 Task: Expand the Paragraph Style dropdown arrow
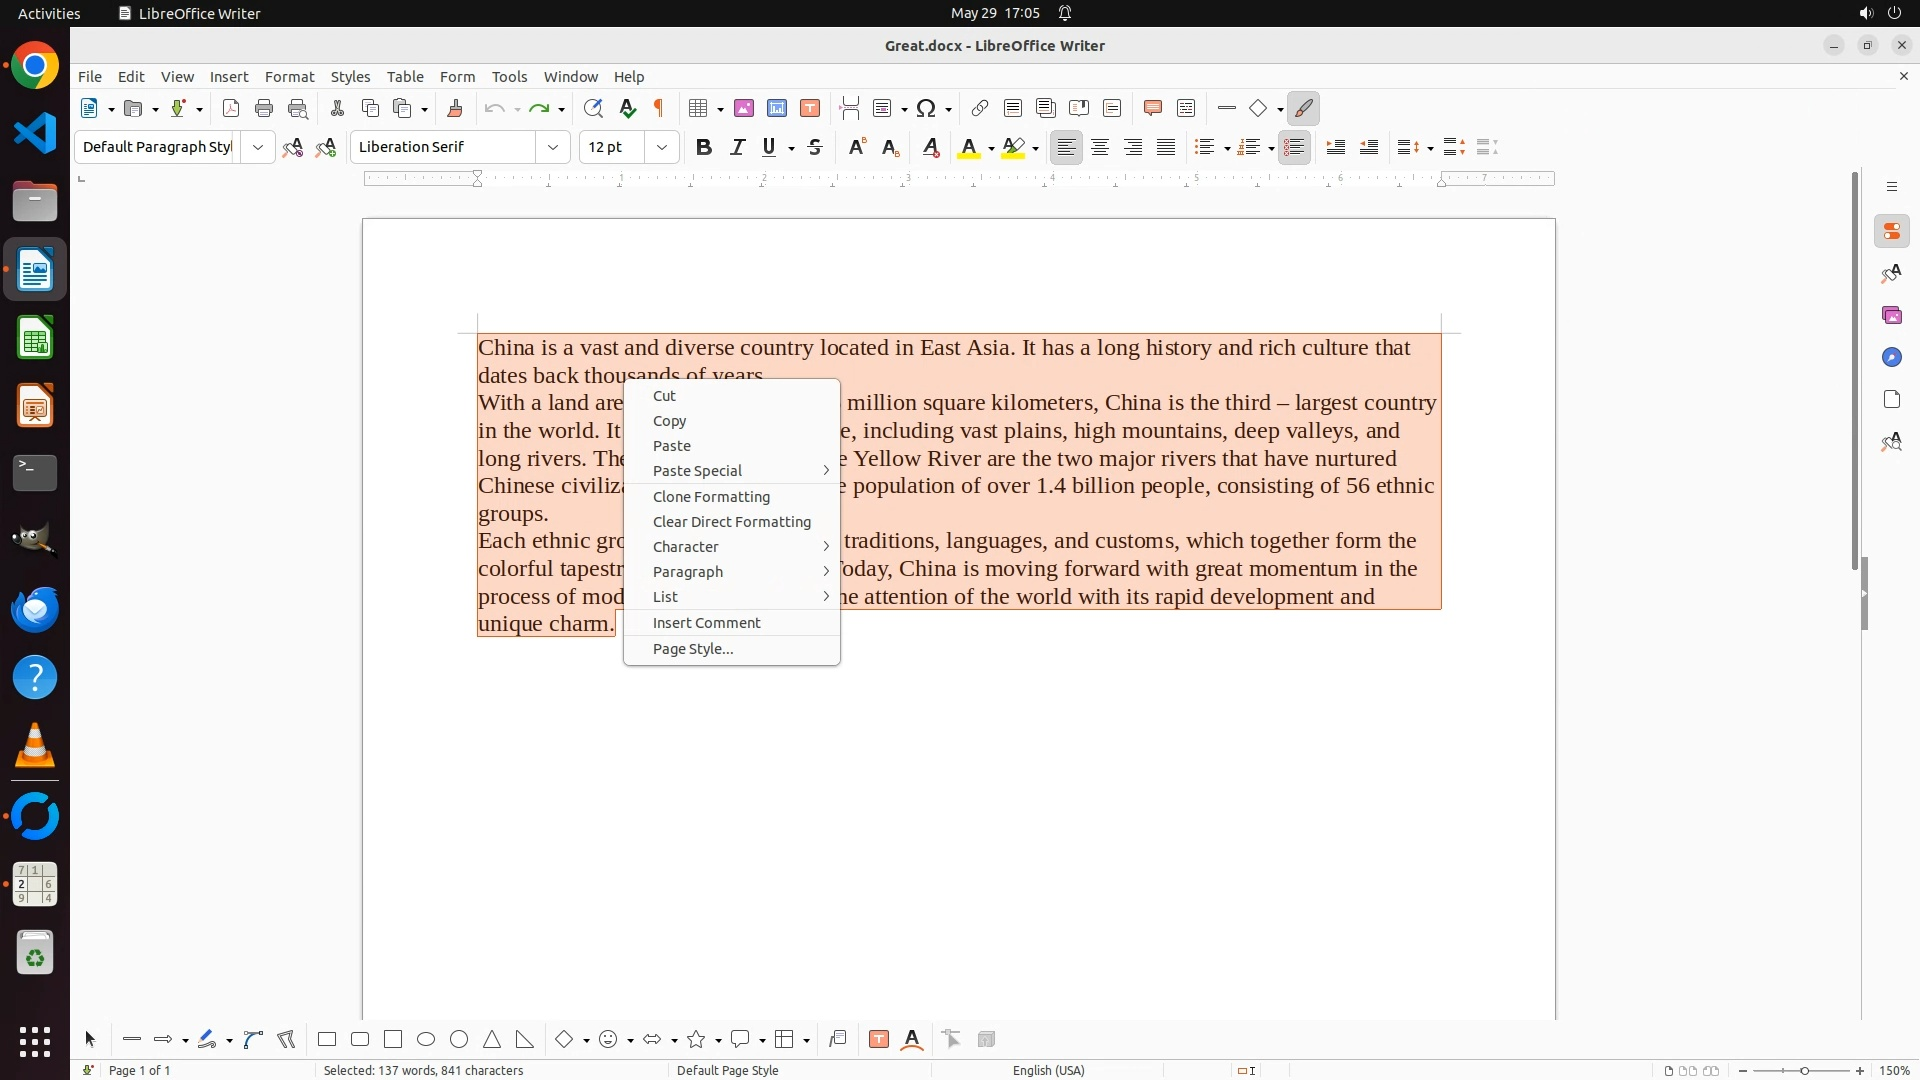click(258, 148)
